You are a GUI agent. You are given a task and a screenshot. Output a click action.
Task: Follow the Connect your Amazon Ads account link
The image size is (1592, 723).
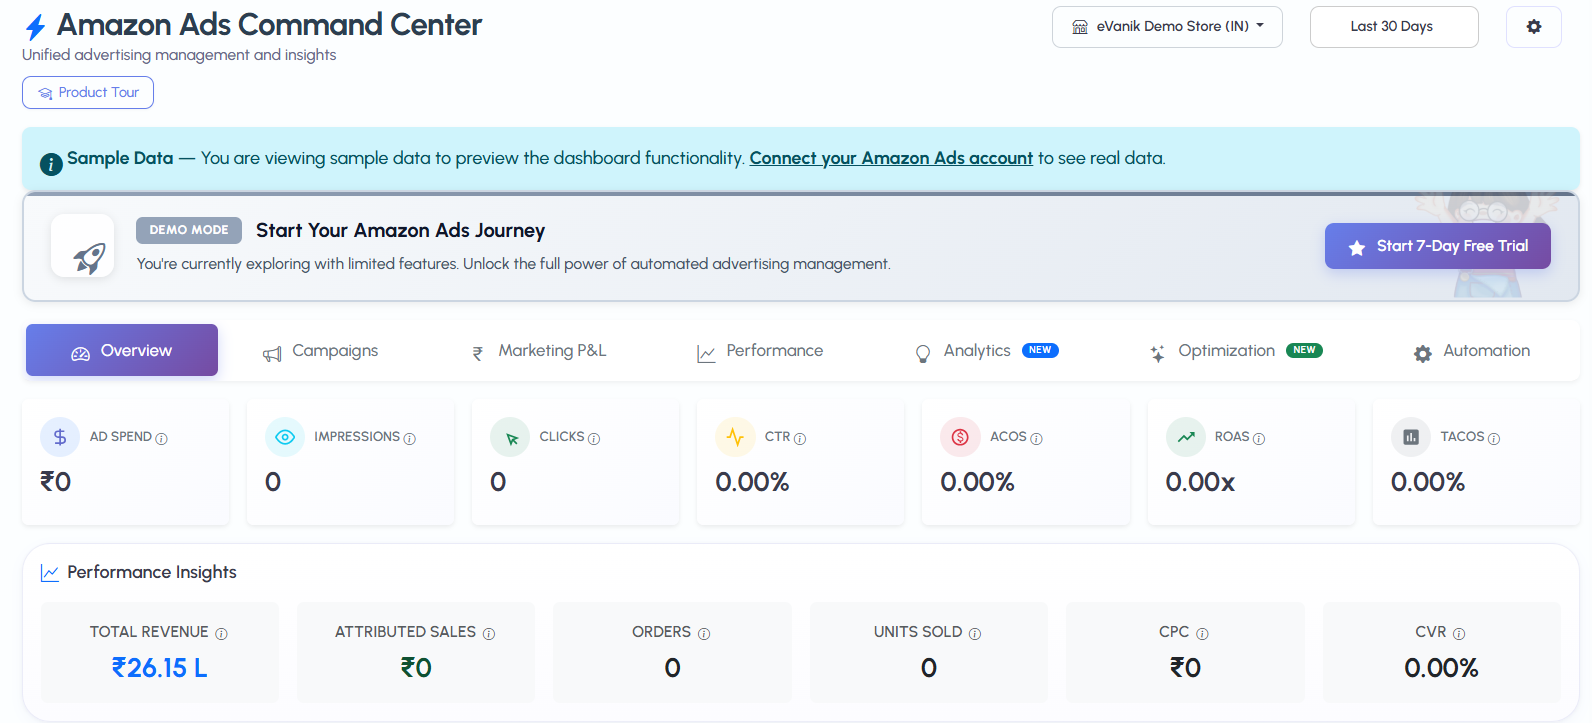[891, 158]
